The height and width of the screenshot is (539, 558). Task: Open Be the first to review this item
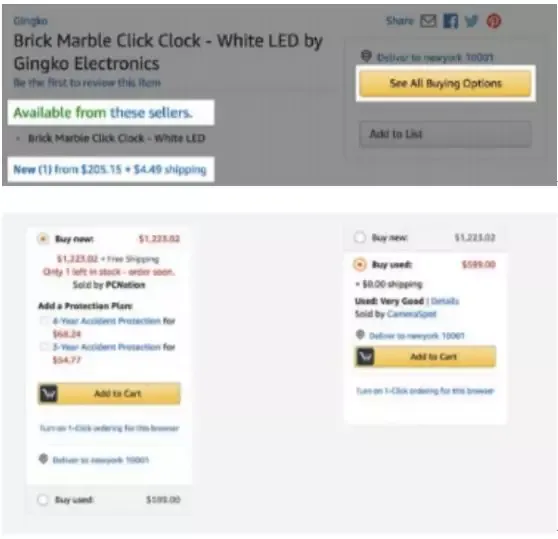click(87, 83)
